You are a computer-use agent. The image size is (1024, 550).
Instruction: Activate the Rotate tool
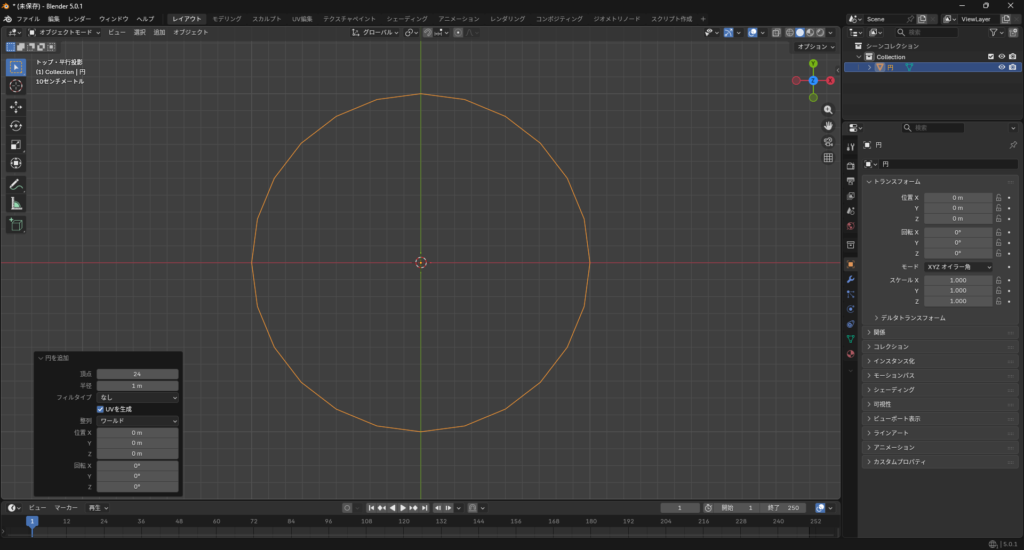click(16, 126)
